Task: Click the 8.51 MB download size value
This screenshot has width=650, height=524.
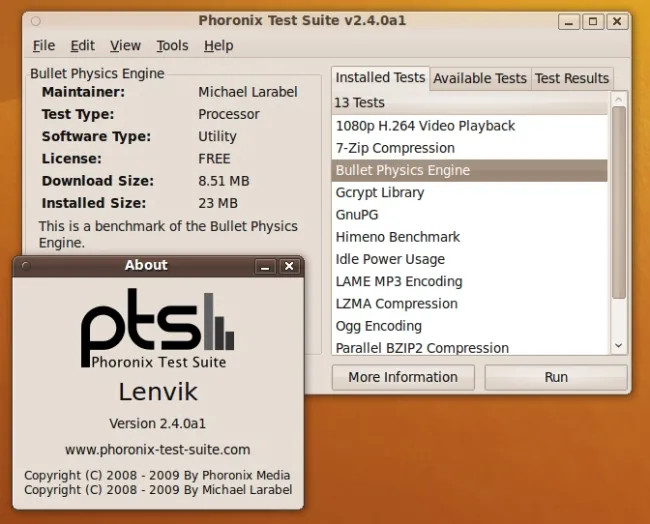Action: (x=224, y=181)
